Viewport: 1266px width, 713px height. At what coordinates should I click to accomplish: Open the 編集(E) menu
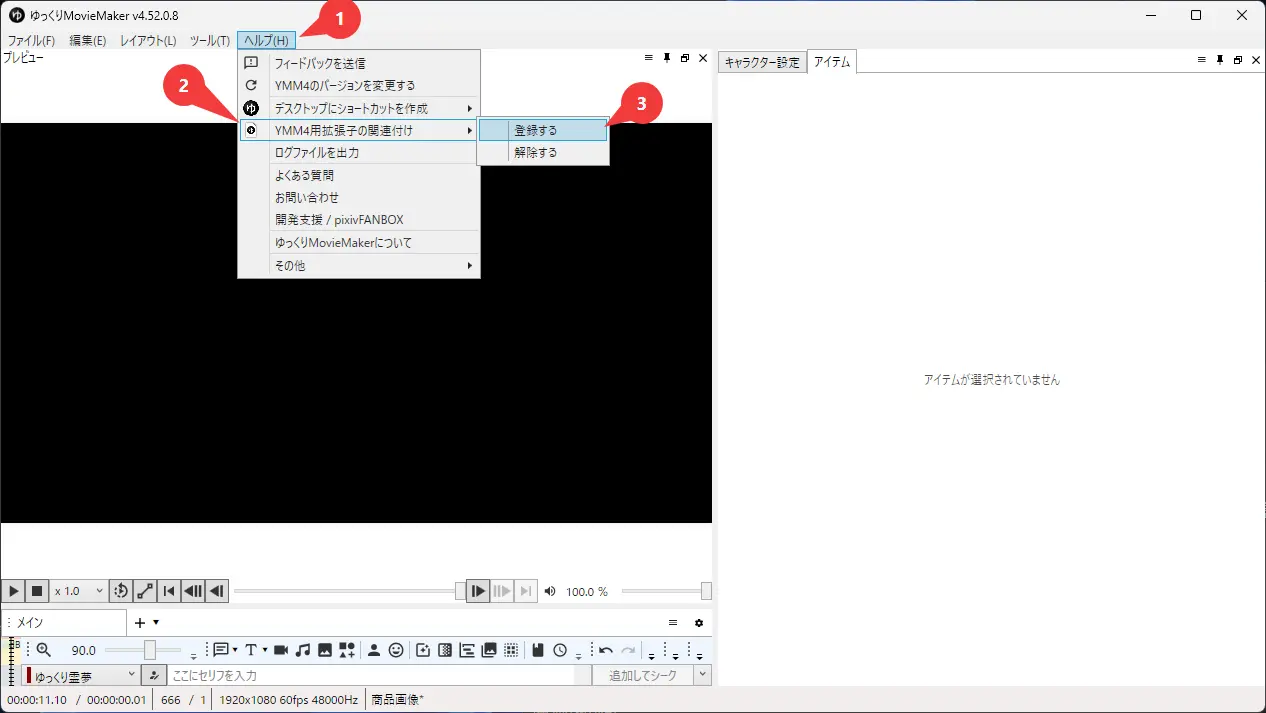[x=88, y=41]
